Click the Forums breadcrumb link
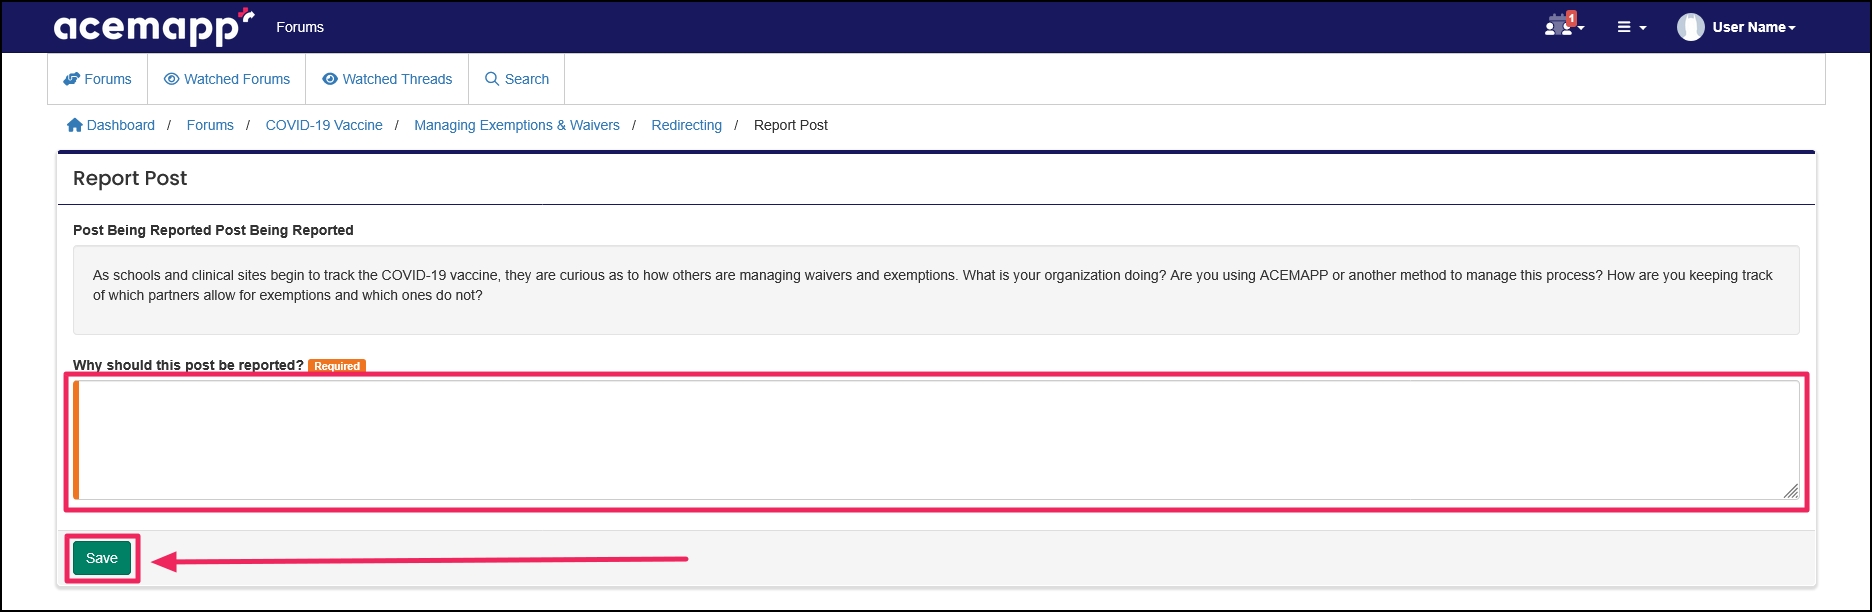1872x612 pixels. click(x=210, y=125)
